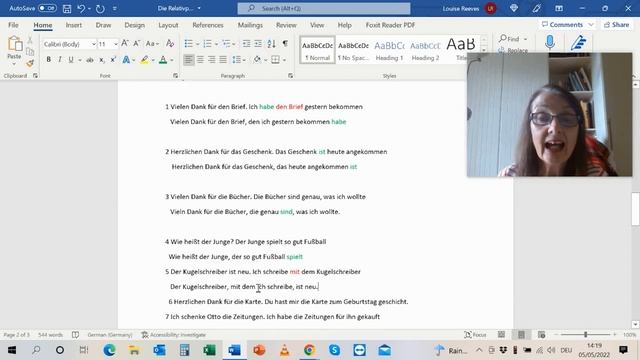Apply Superscript formatting

click(113, 60)
